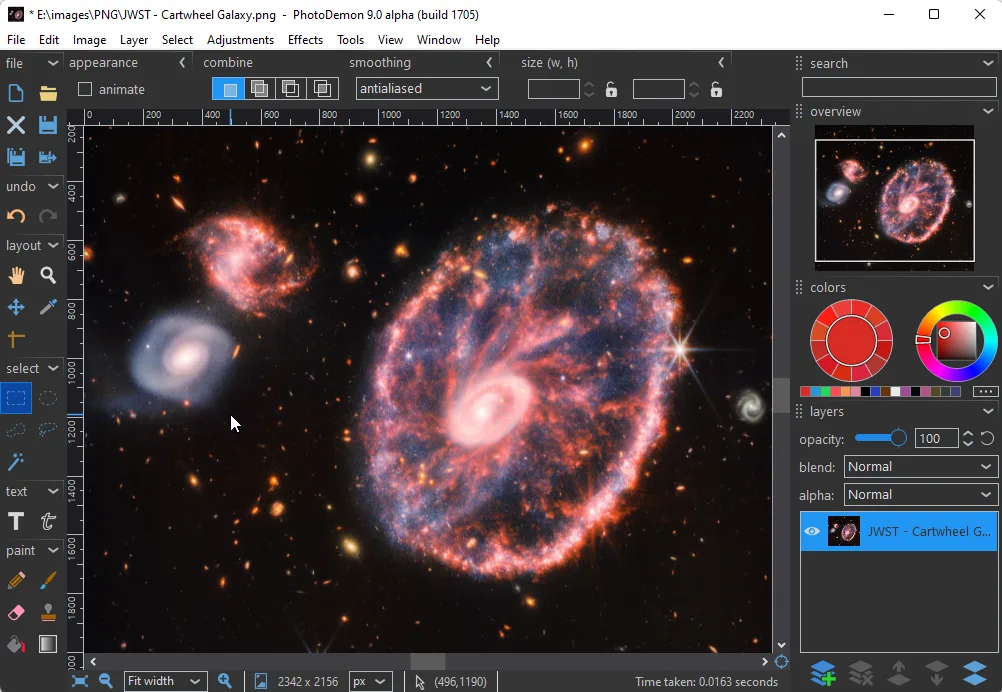Screen dimensions: 1002x692
Task: Click the layer opacity slider
Action: [x=880, y=439]
